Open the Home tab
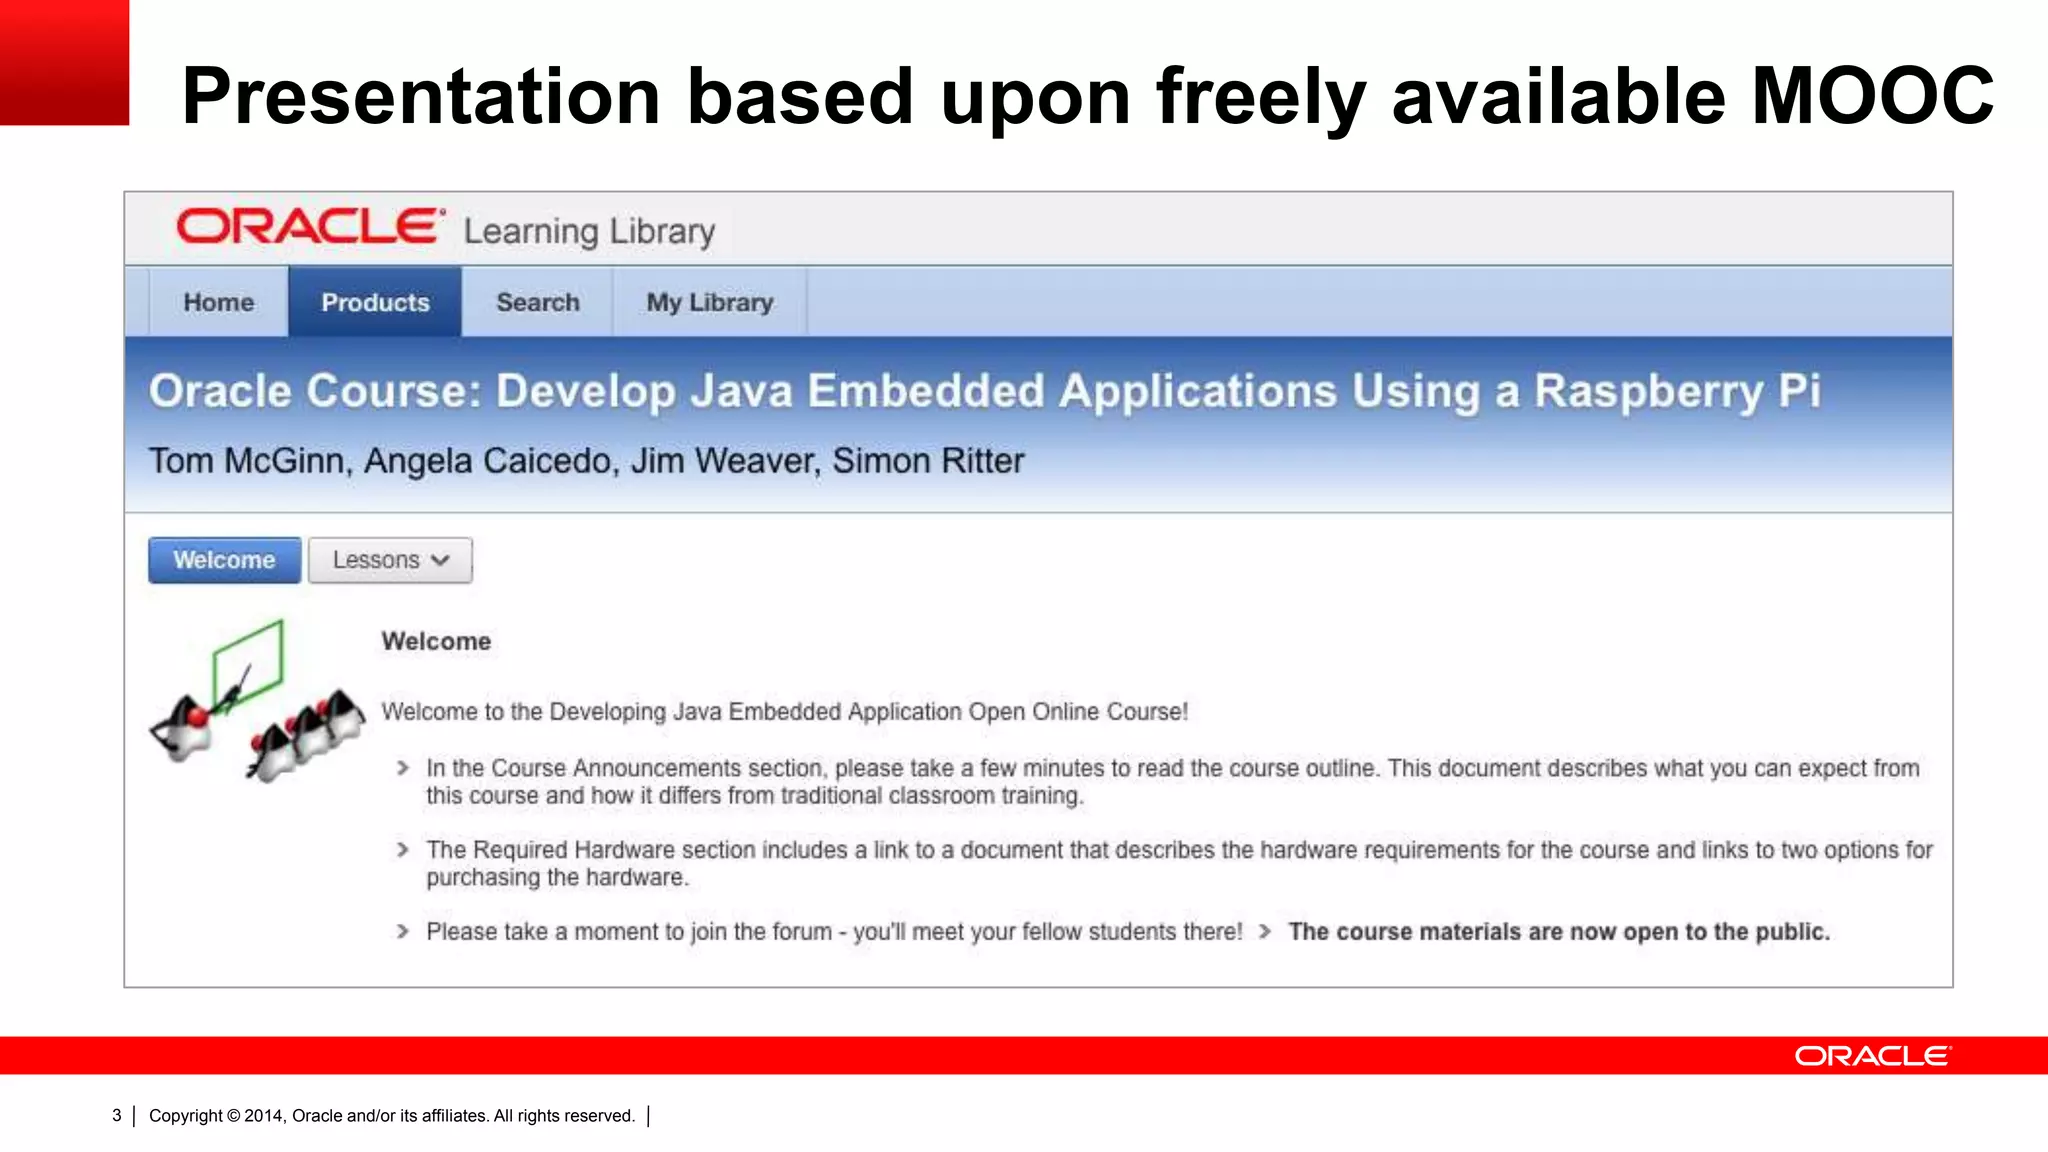Image resolution: width=2048 pixels, height=1152 pixels. (x=219, y=302)
